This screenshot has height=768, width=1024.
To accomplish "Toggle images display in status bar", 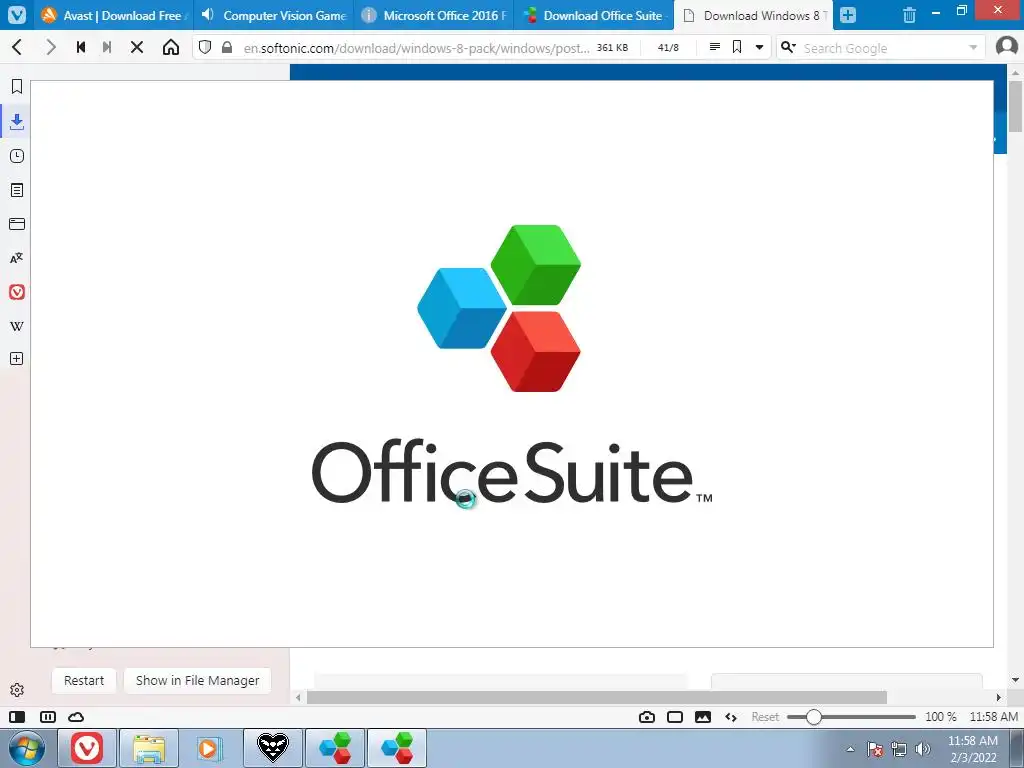I will [x=703, y=717].
